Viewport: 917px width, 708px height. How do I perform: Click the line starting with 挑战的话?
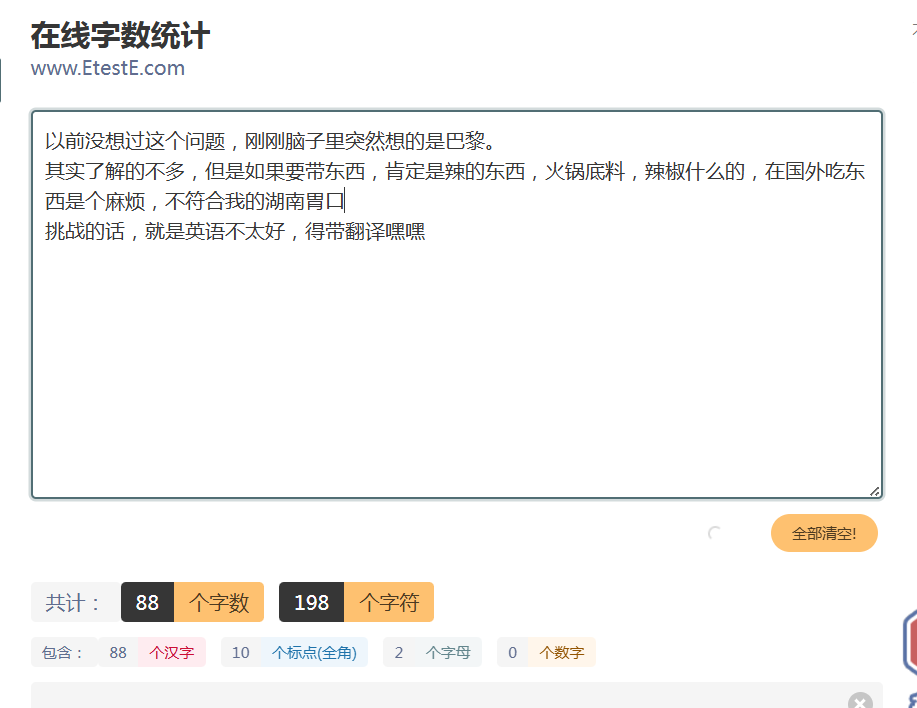[235, 232]
